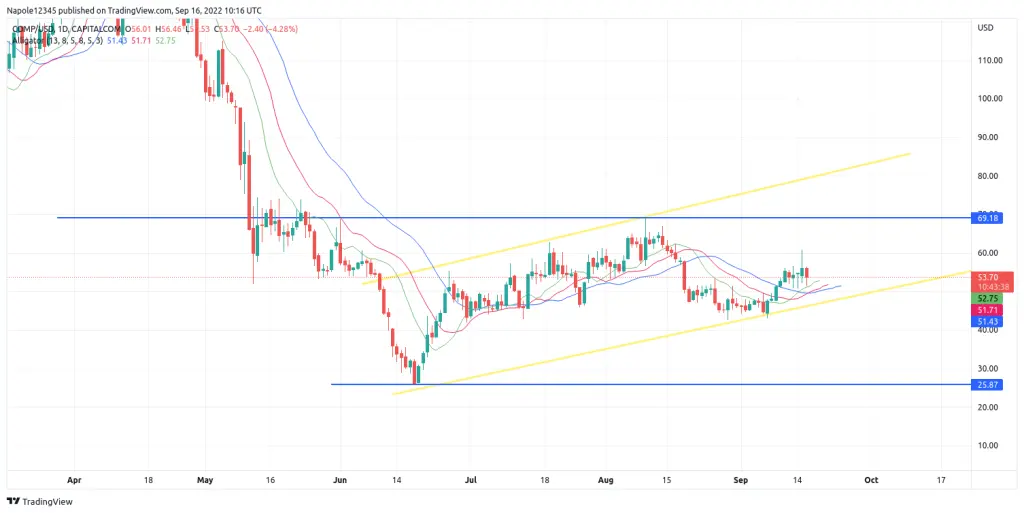Click the 14 date label between Jun and Jul
Viewport: 1024px width, 513px height.
click(x=396, y=479)
